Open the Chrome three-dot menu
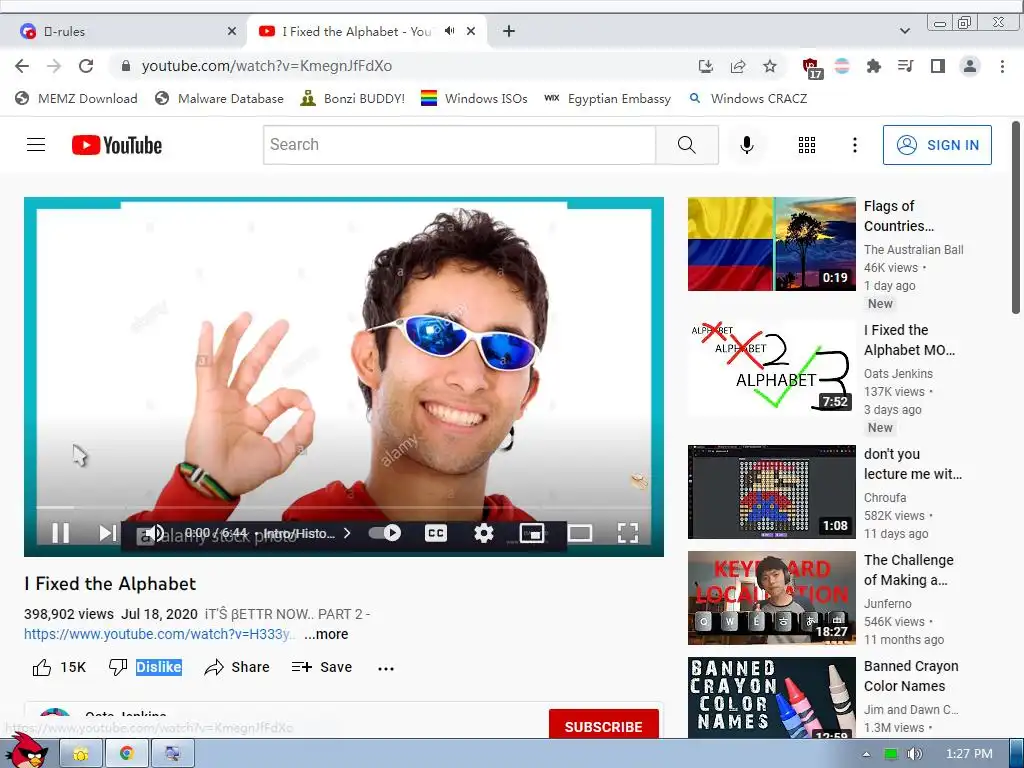The width and height of the screenshot is (1024, 768). 1002,66
